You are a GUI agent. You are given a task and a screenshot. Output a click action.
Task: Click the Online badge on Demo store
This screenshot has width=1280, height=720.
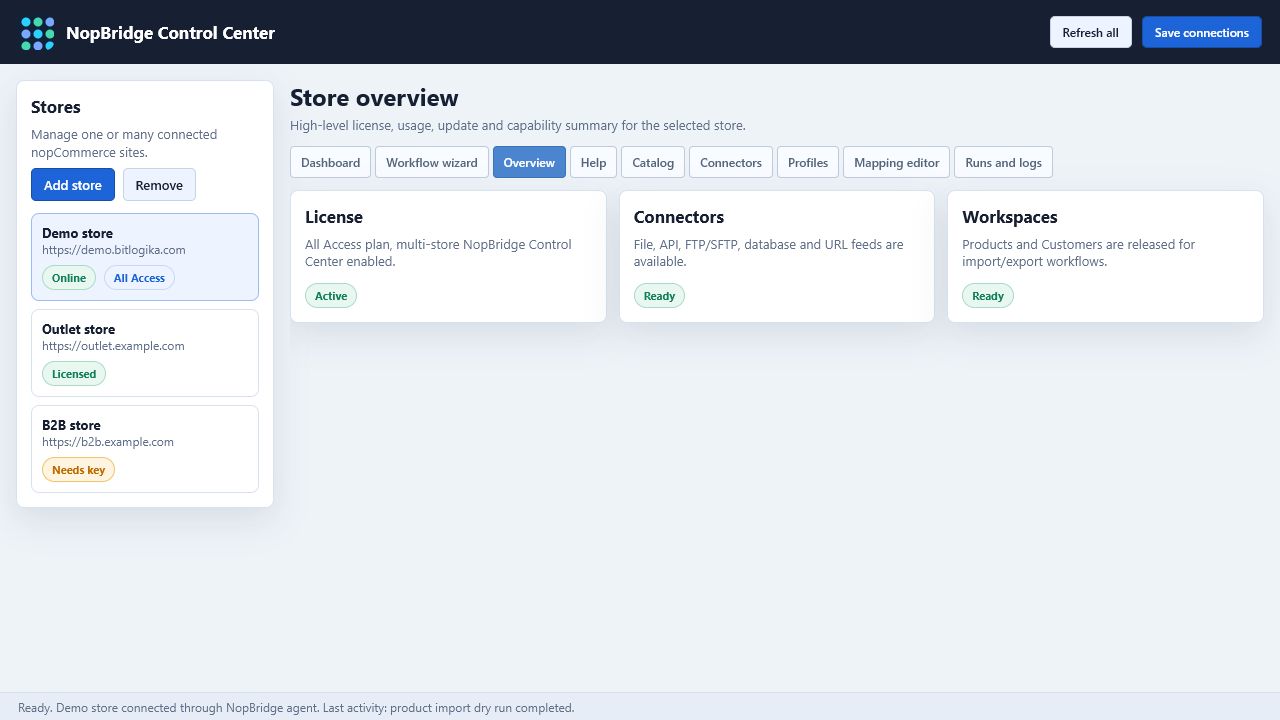pyautogui.click(x=69, y=278)
